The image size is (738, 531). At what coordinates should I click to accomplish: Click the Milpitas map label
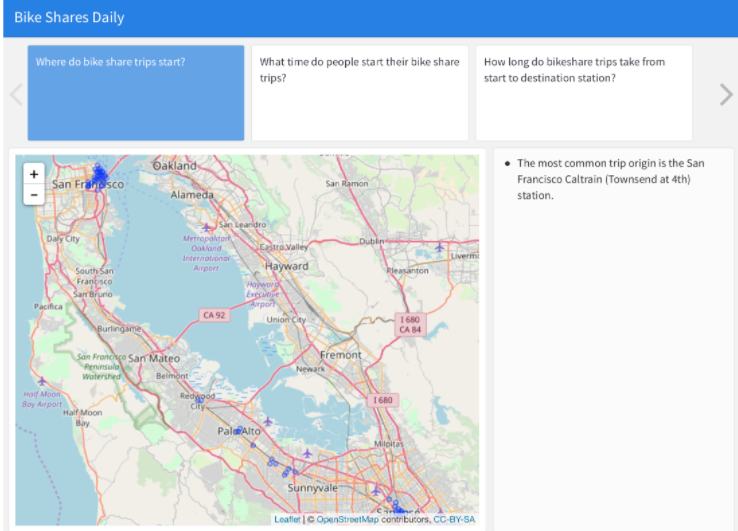click(x=389, y=444)
